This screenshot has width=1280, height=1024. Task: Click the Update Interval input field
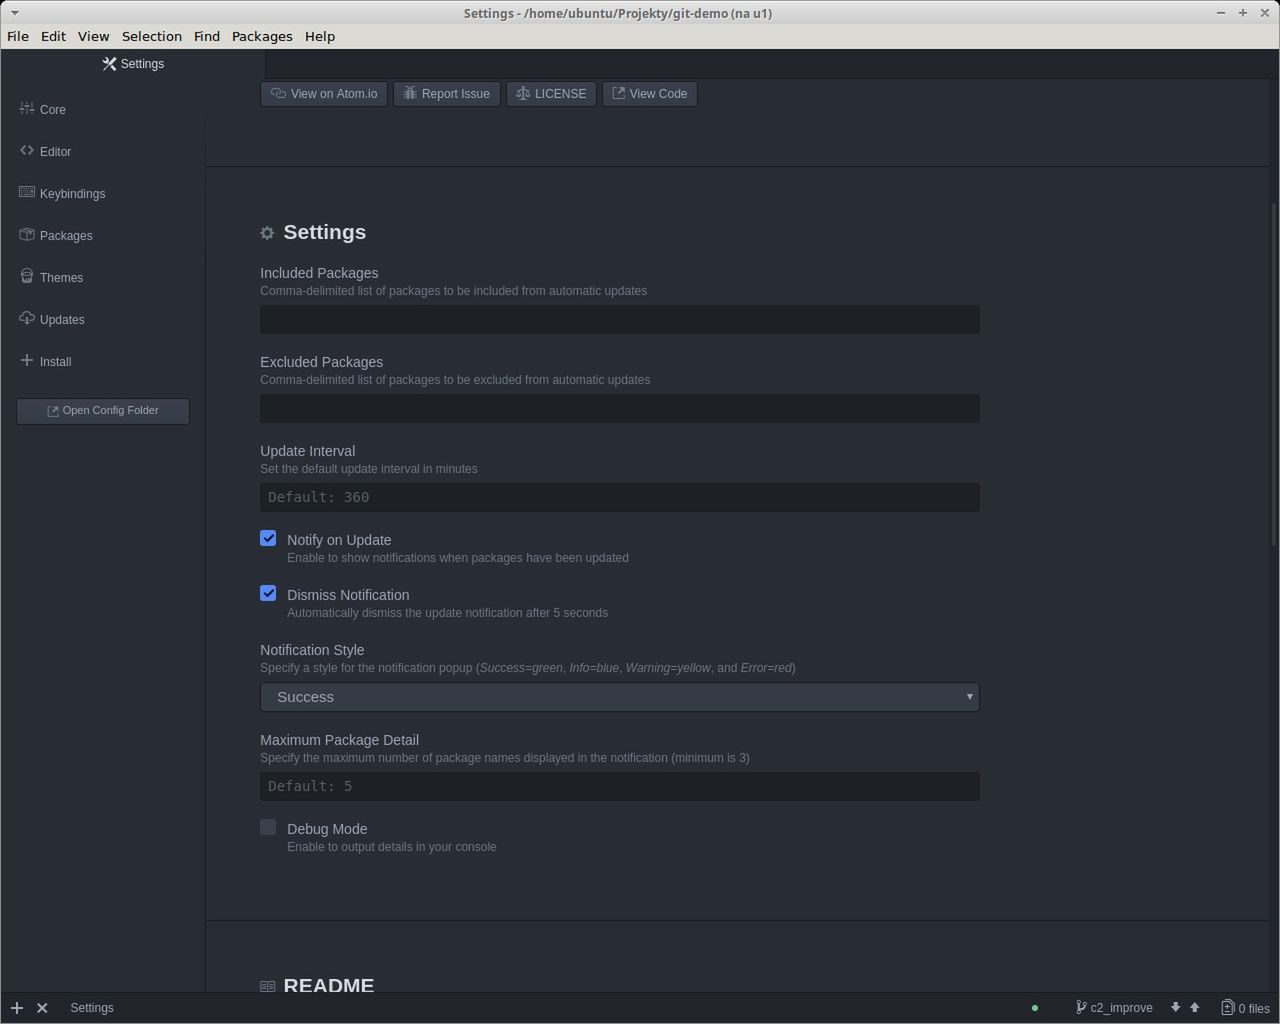coord(620,498)
